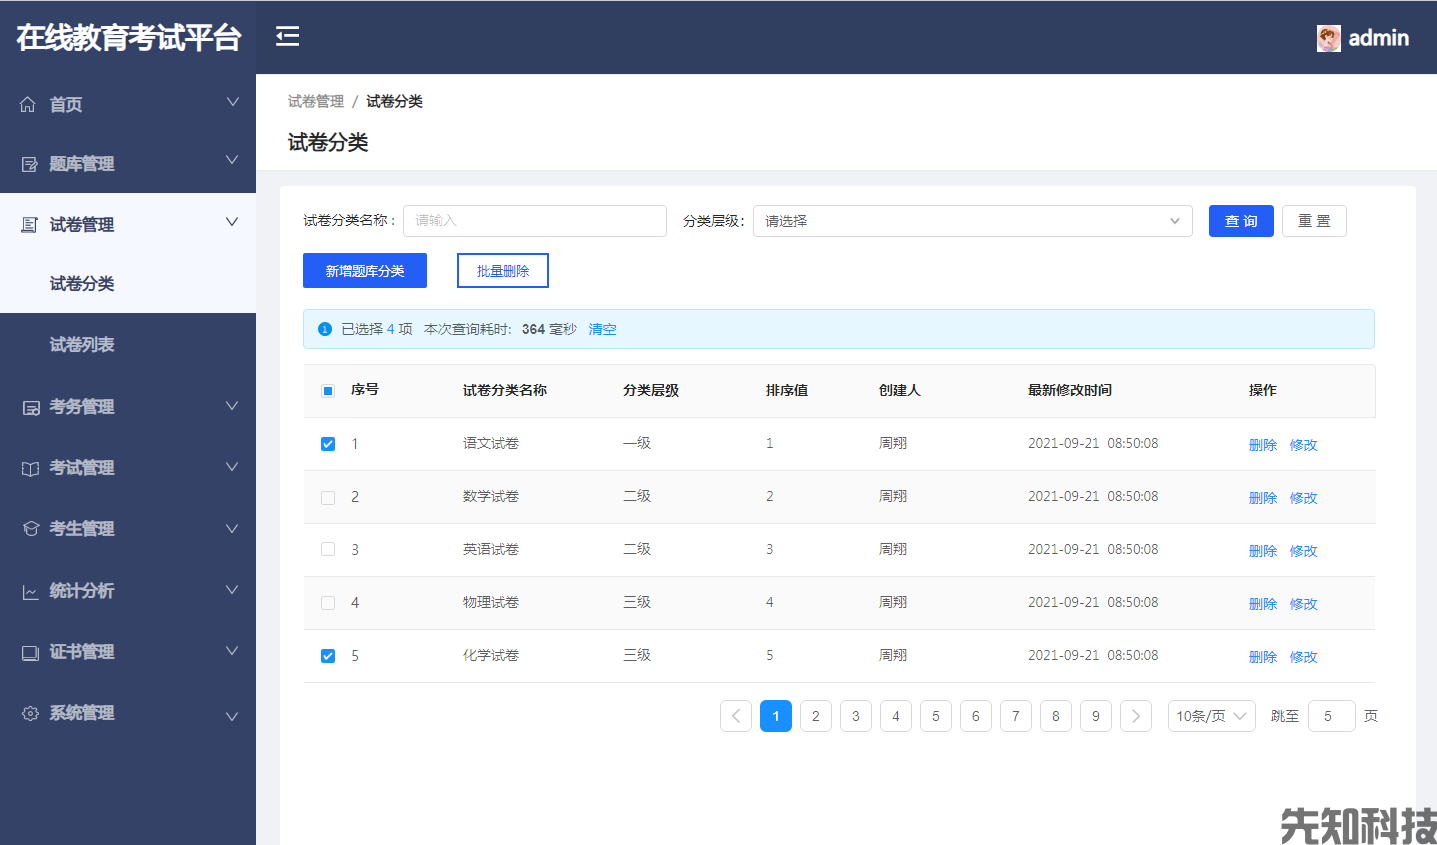
Task: Expand the 系统管理 menu chevron
Action: coord(232,716)
